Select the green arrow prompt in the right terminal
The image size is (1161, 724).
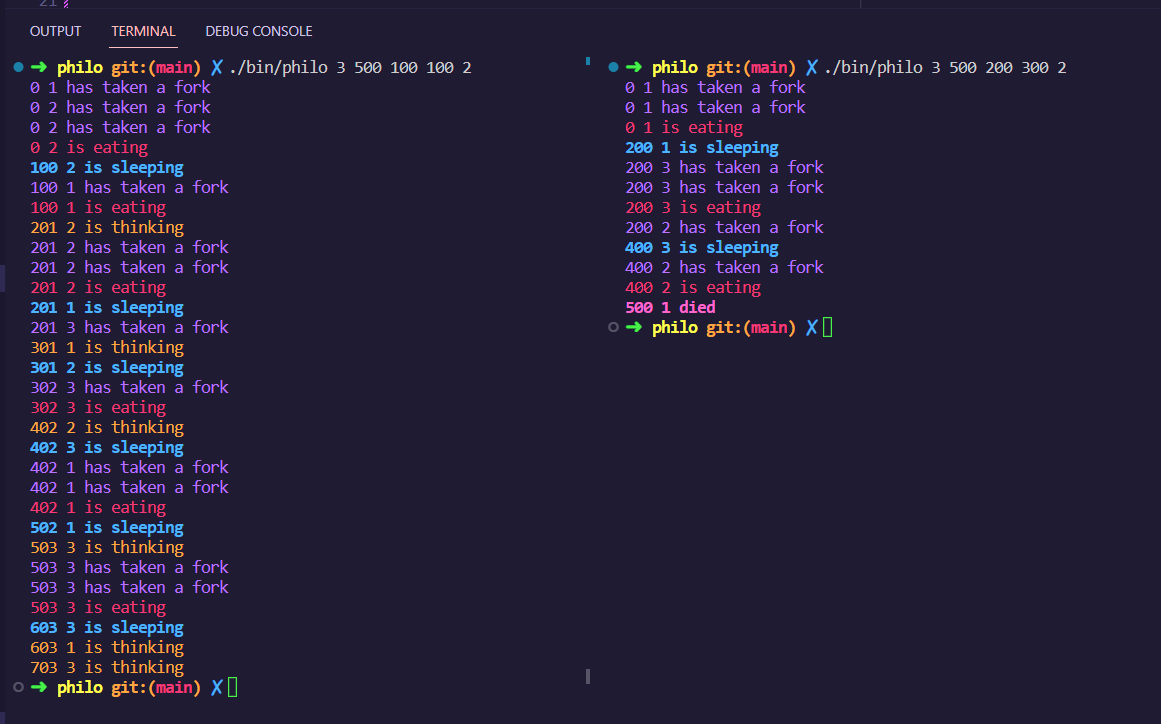pos(632,67)
